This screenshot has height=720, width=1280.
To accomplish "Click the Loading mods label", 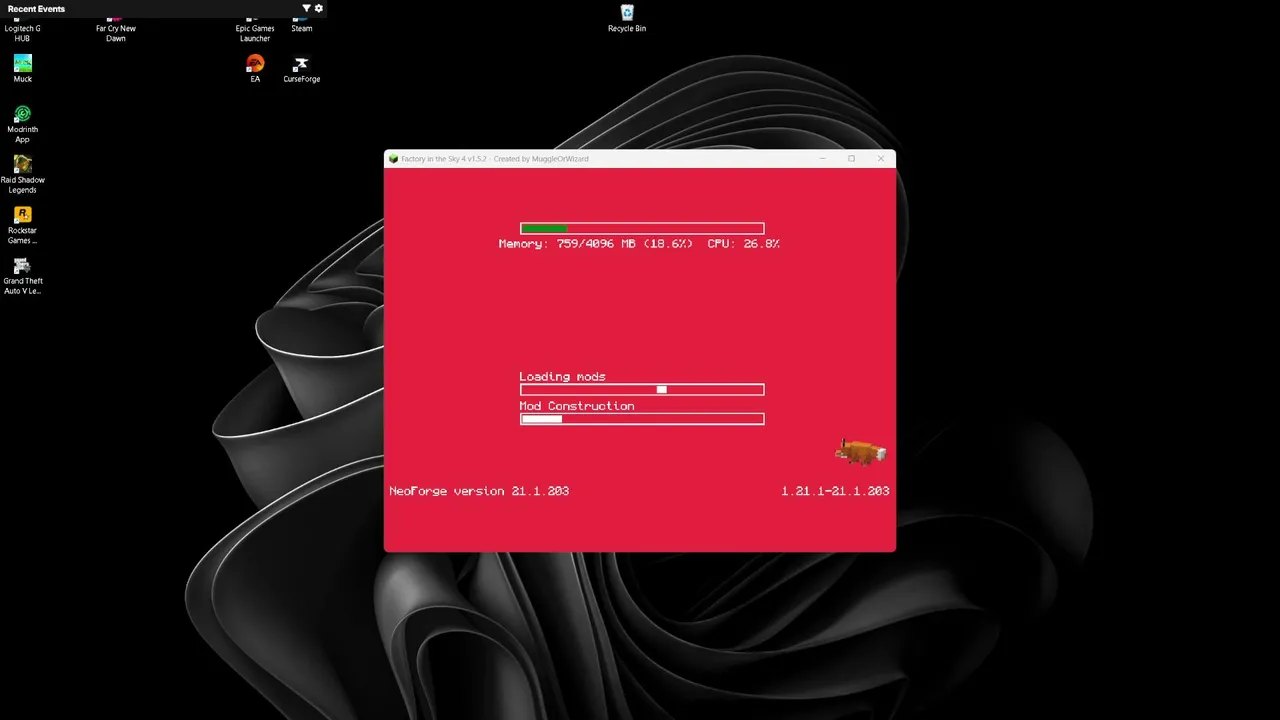I will pos(562,376).
